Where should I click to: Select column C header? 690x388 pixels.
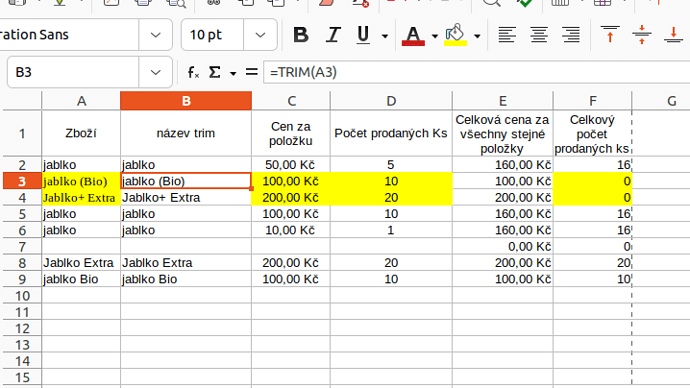pos(291,101)
